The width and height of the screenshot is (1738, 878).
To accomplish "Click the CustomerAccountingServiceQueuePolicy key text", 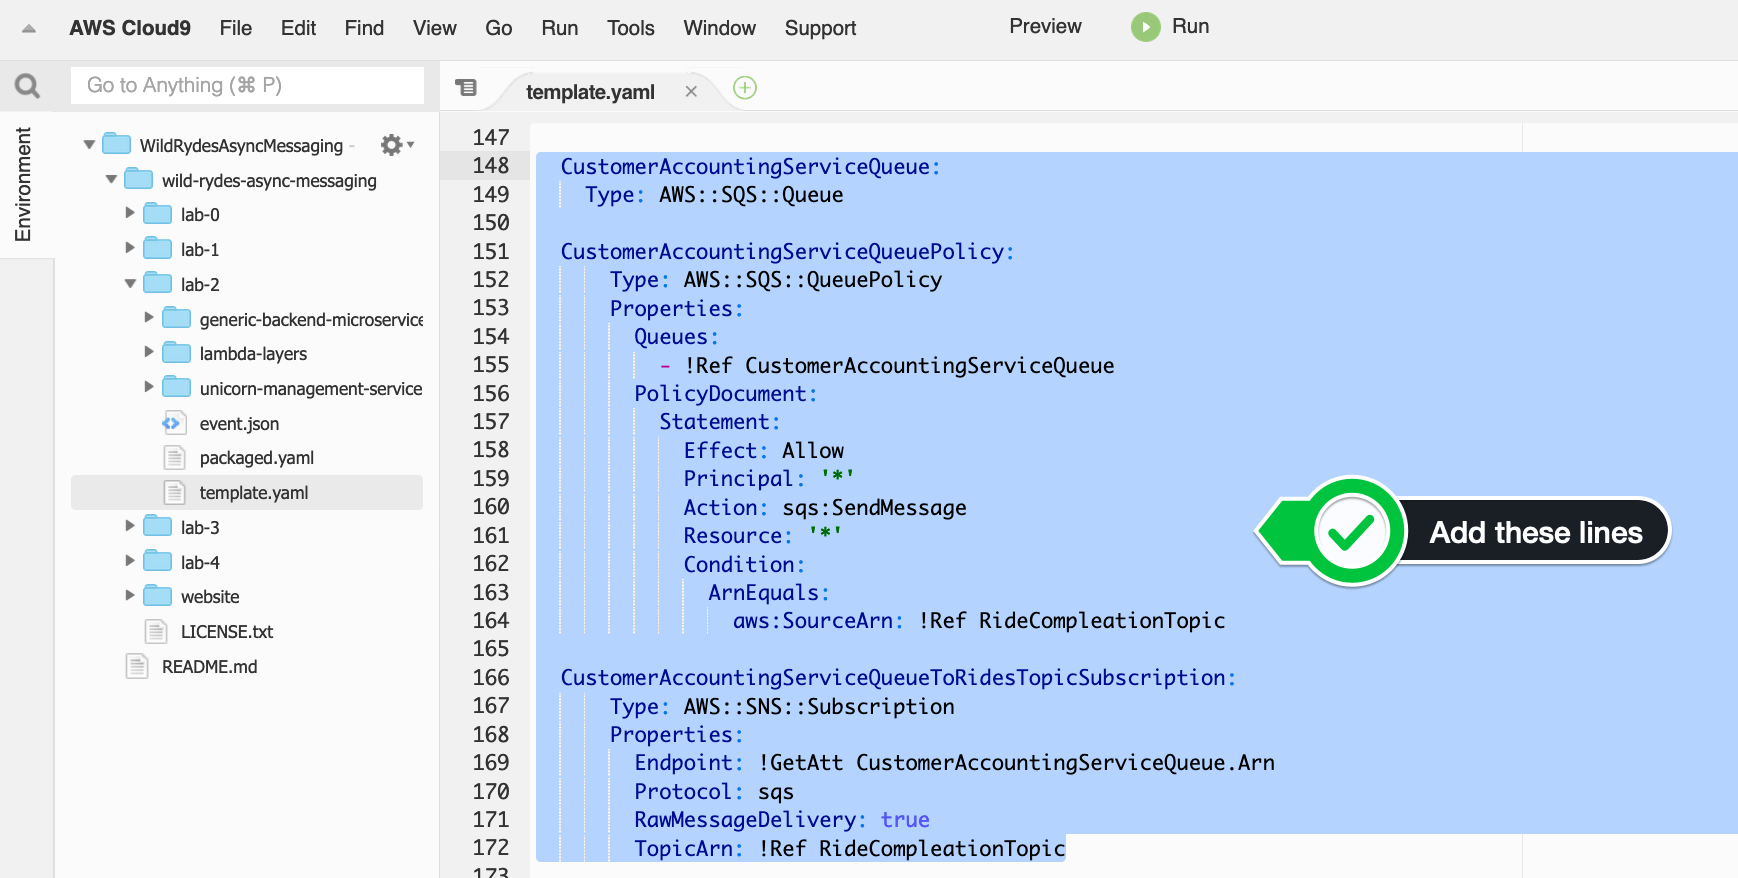I will pyautogui.click(x=782, y=252).
